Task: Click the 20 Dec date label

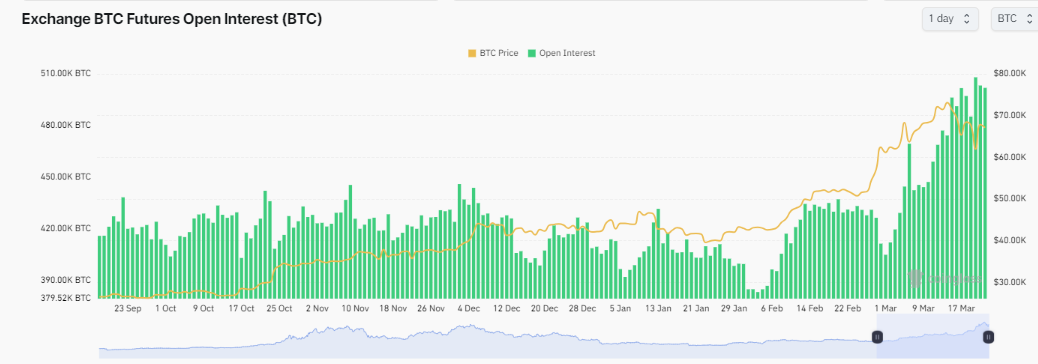Action: coord(545,308)
